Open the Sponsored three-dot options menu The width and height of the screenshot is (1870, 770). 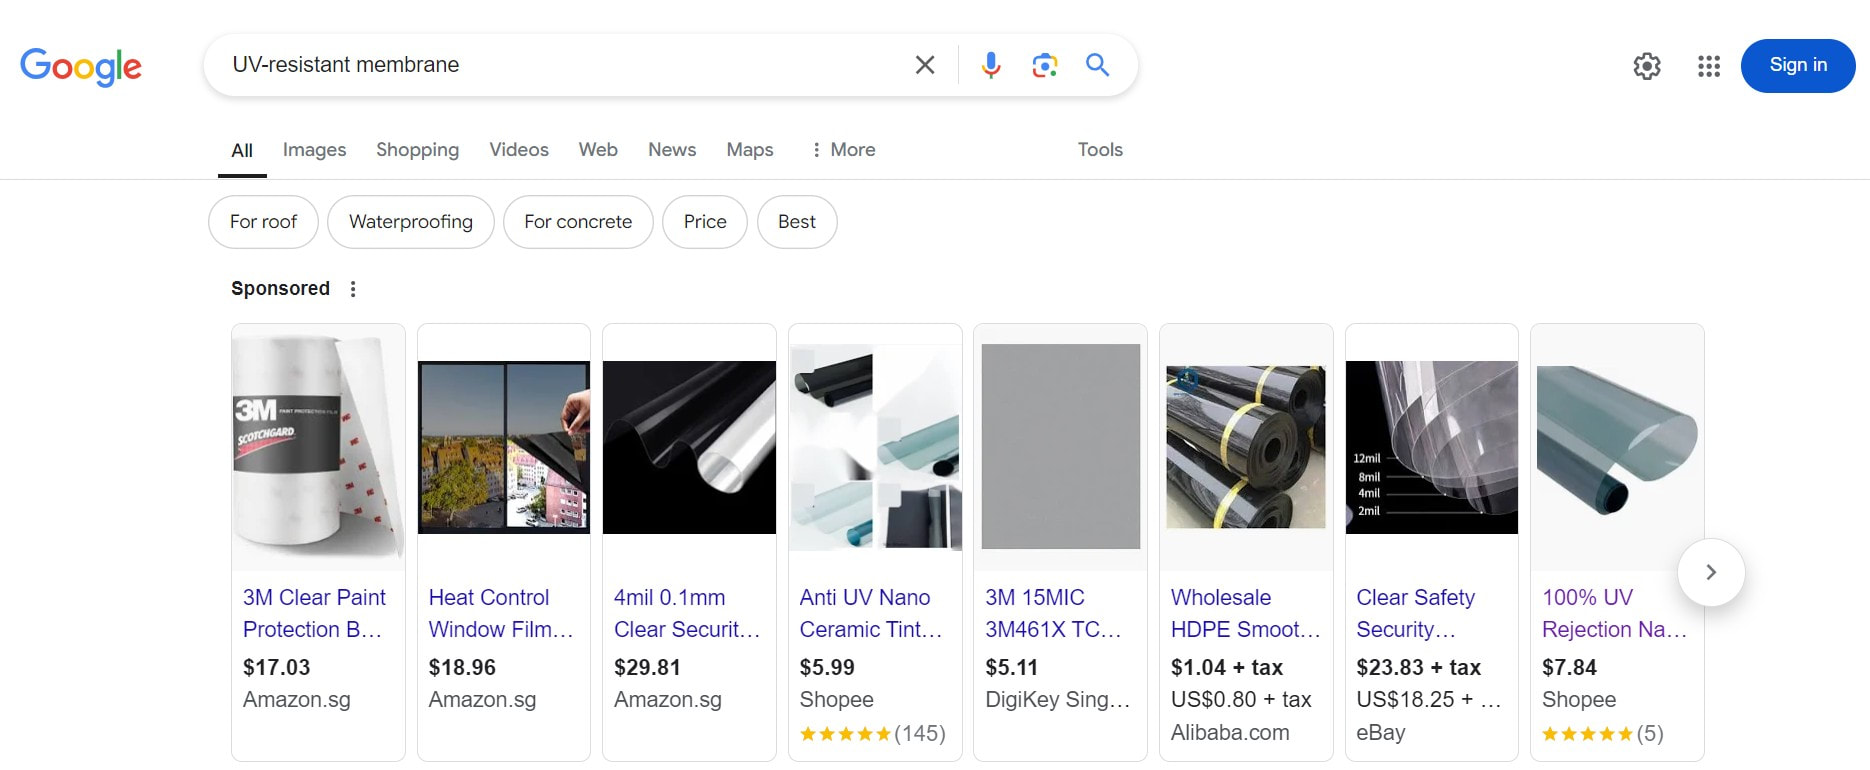[x=353, y=289]
